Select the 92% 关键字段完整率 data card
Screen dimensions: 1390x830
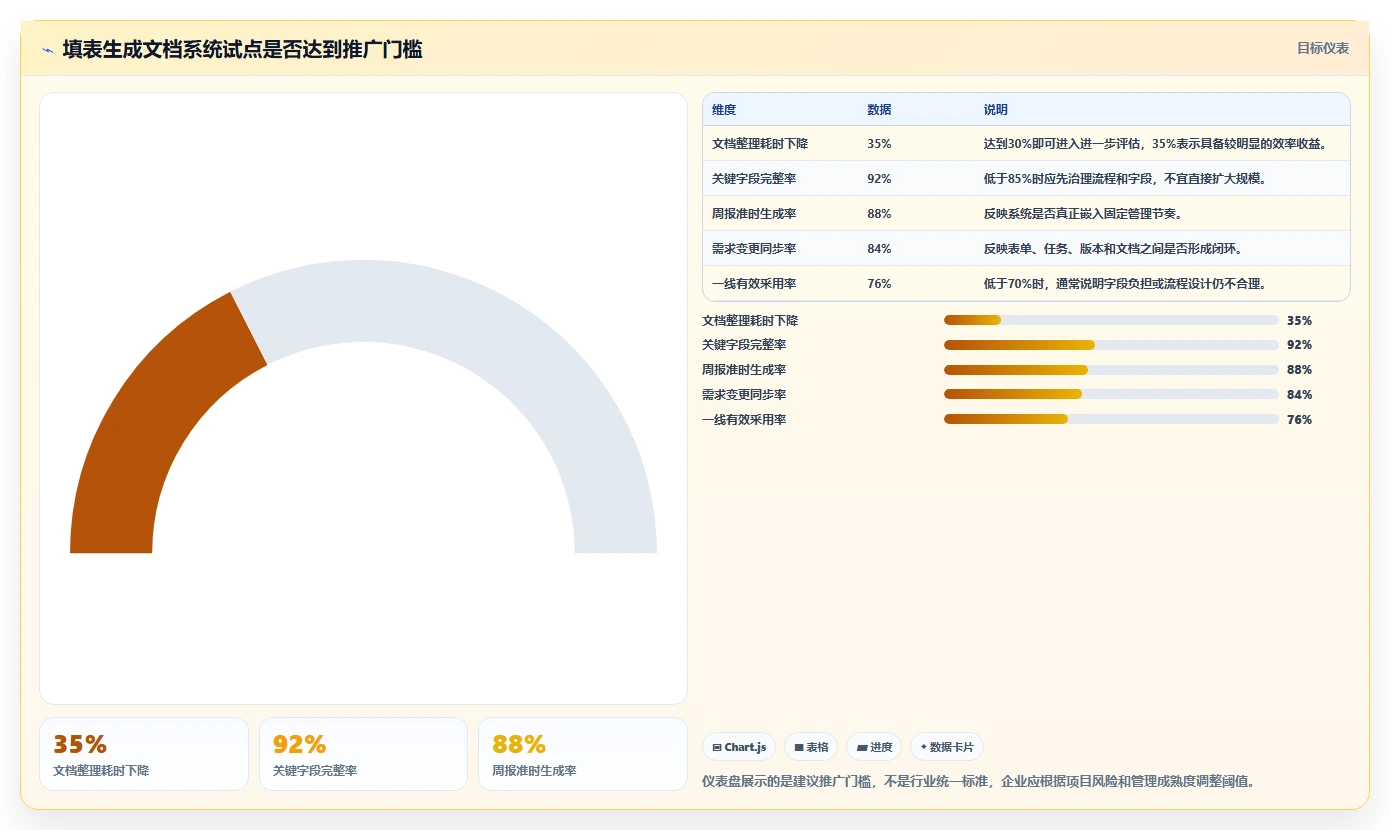point(363,754)
